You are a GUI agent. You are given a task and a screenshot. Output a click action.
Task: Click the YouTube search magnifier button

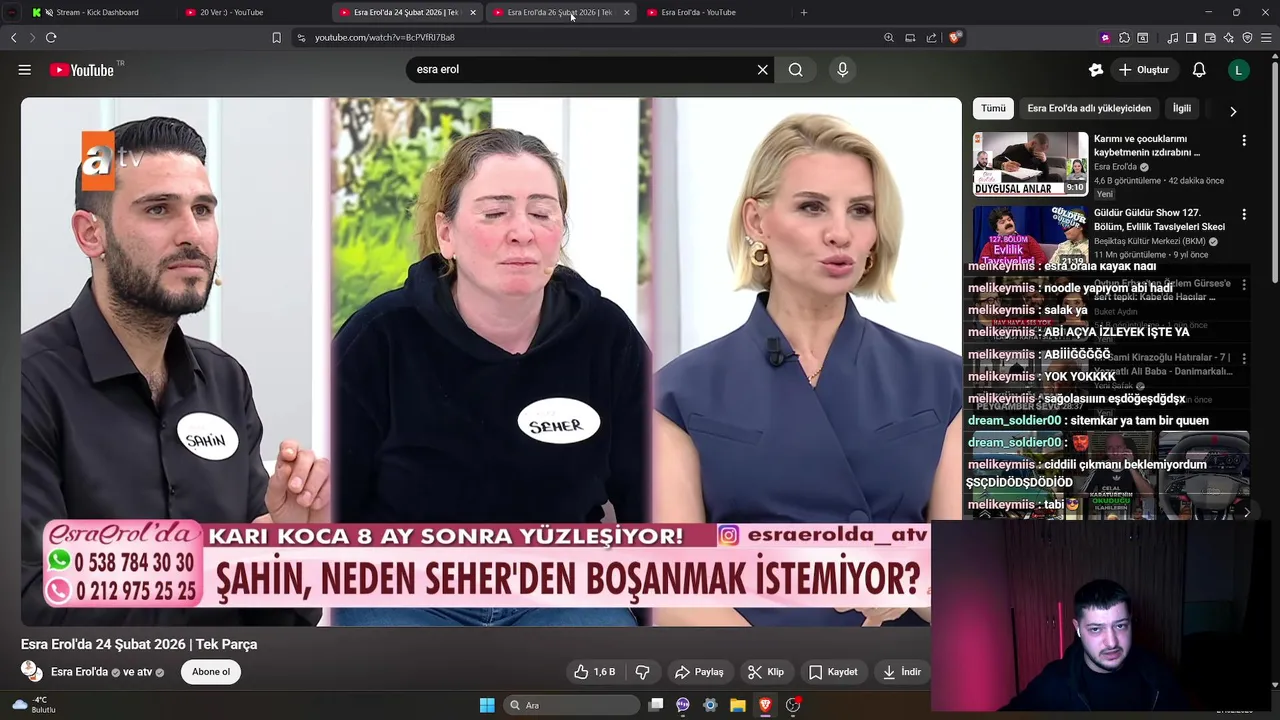tap(796, 70)
